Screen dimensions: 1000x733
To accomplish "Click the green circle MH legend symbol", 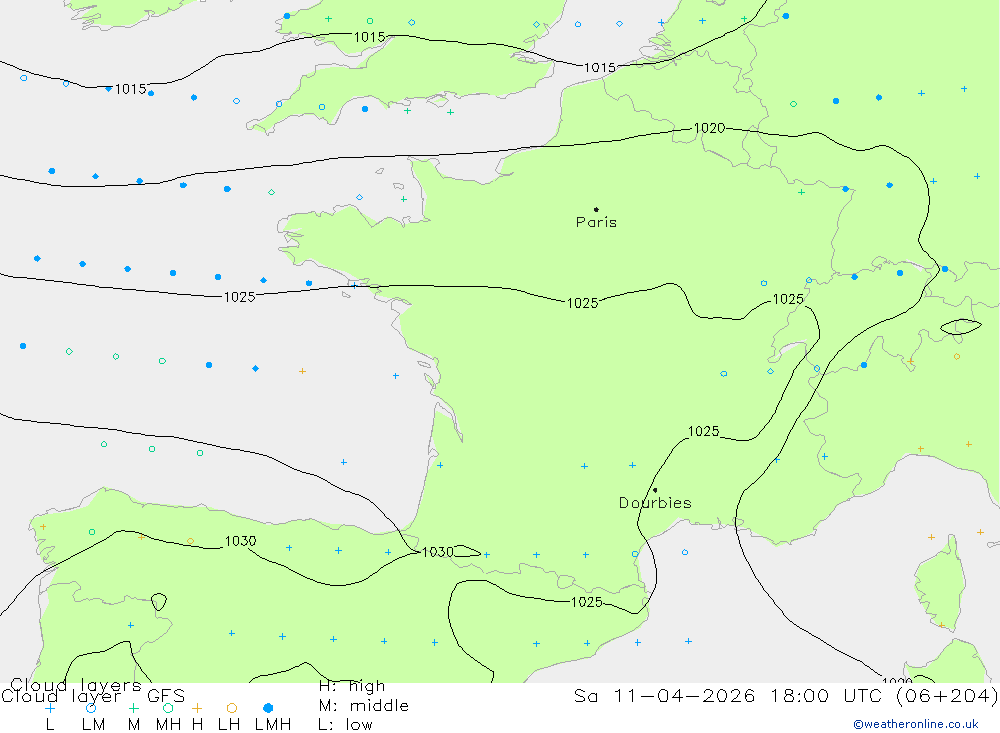I will pyautogui.click(x=168, y=708).
